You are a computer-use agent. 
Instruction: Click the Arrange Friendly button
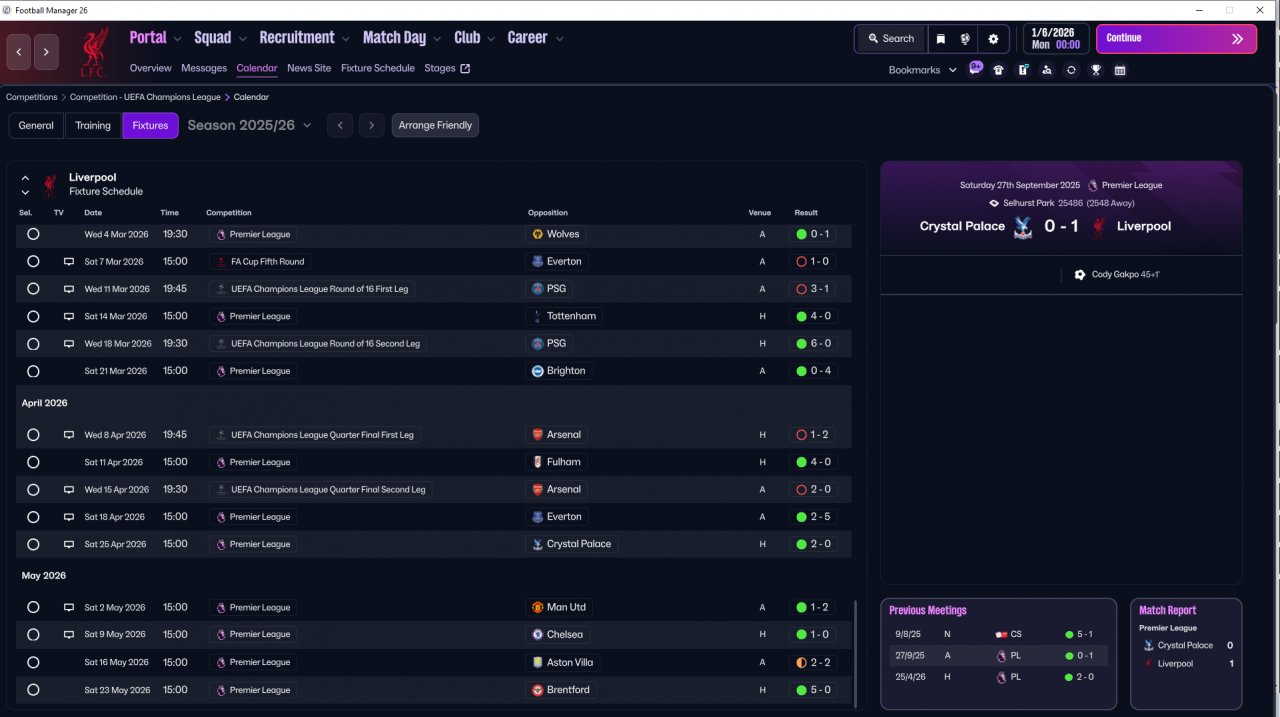tap(435, 126)
